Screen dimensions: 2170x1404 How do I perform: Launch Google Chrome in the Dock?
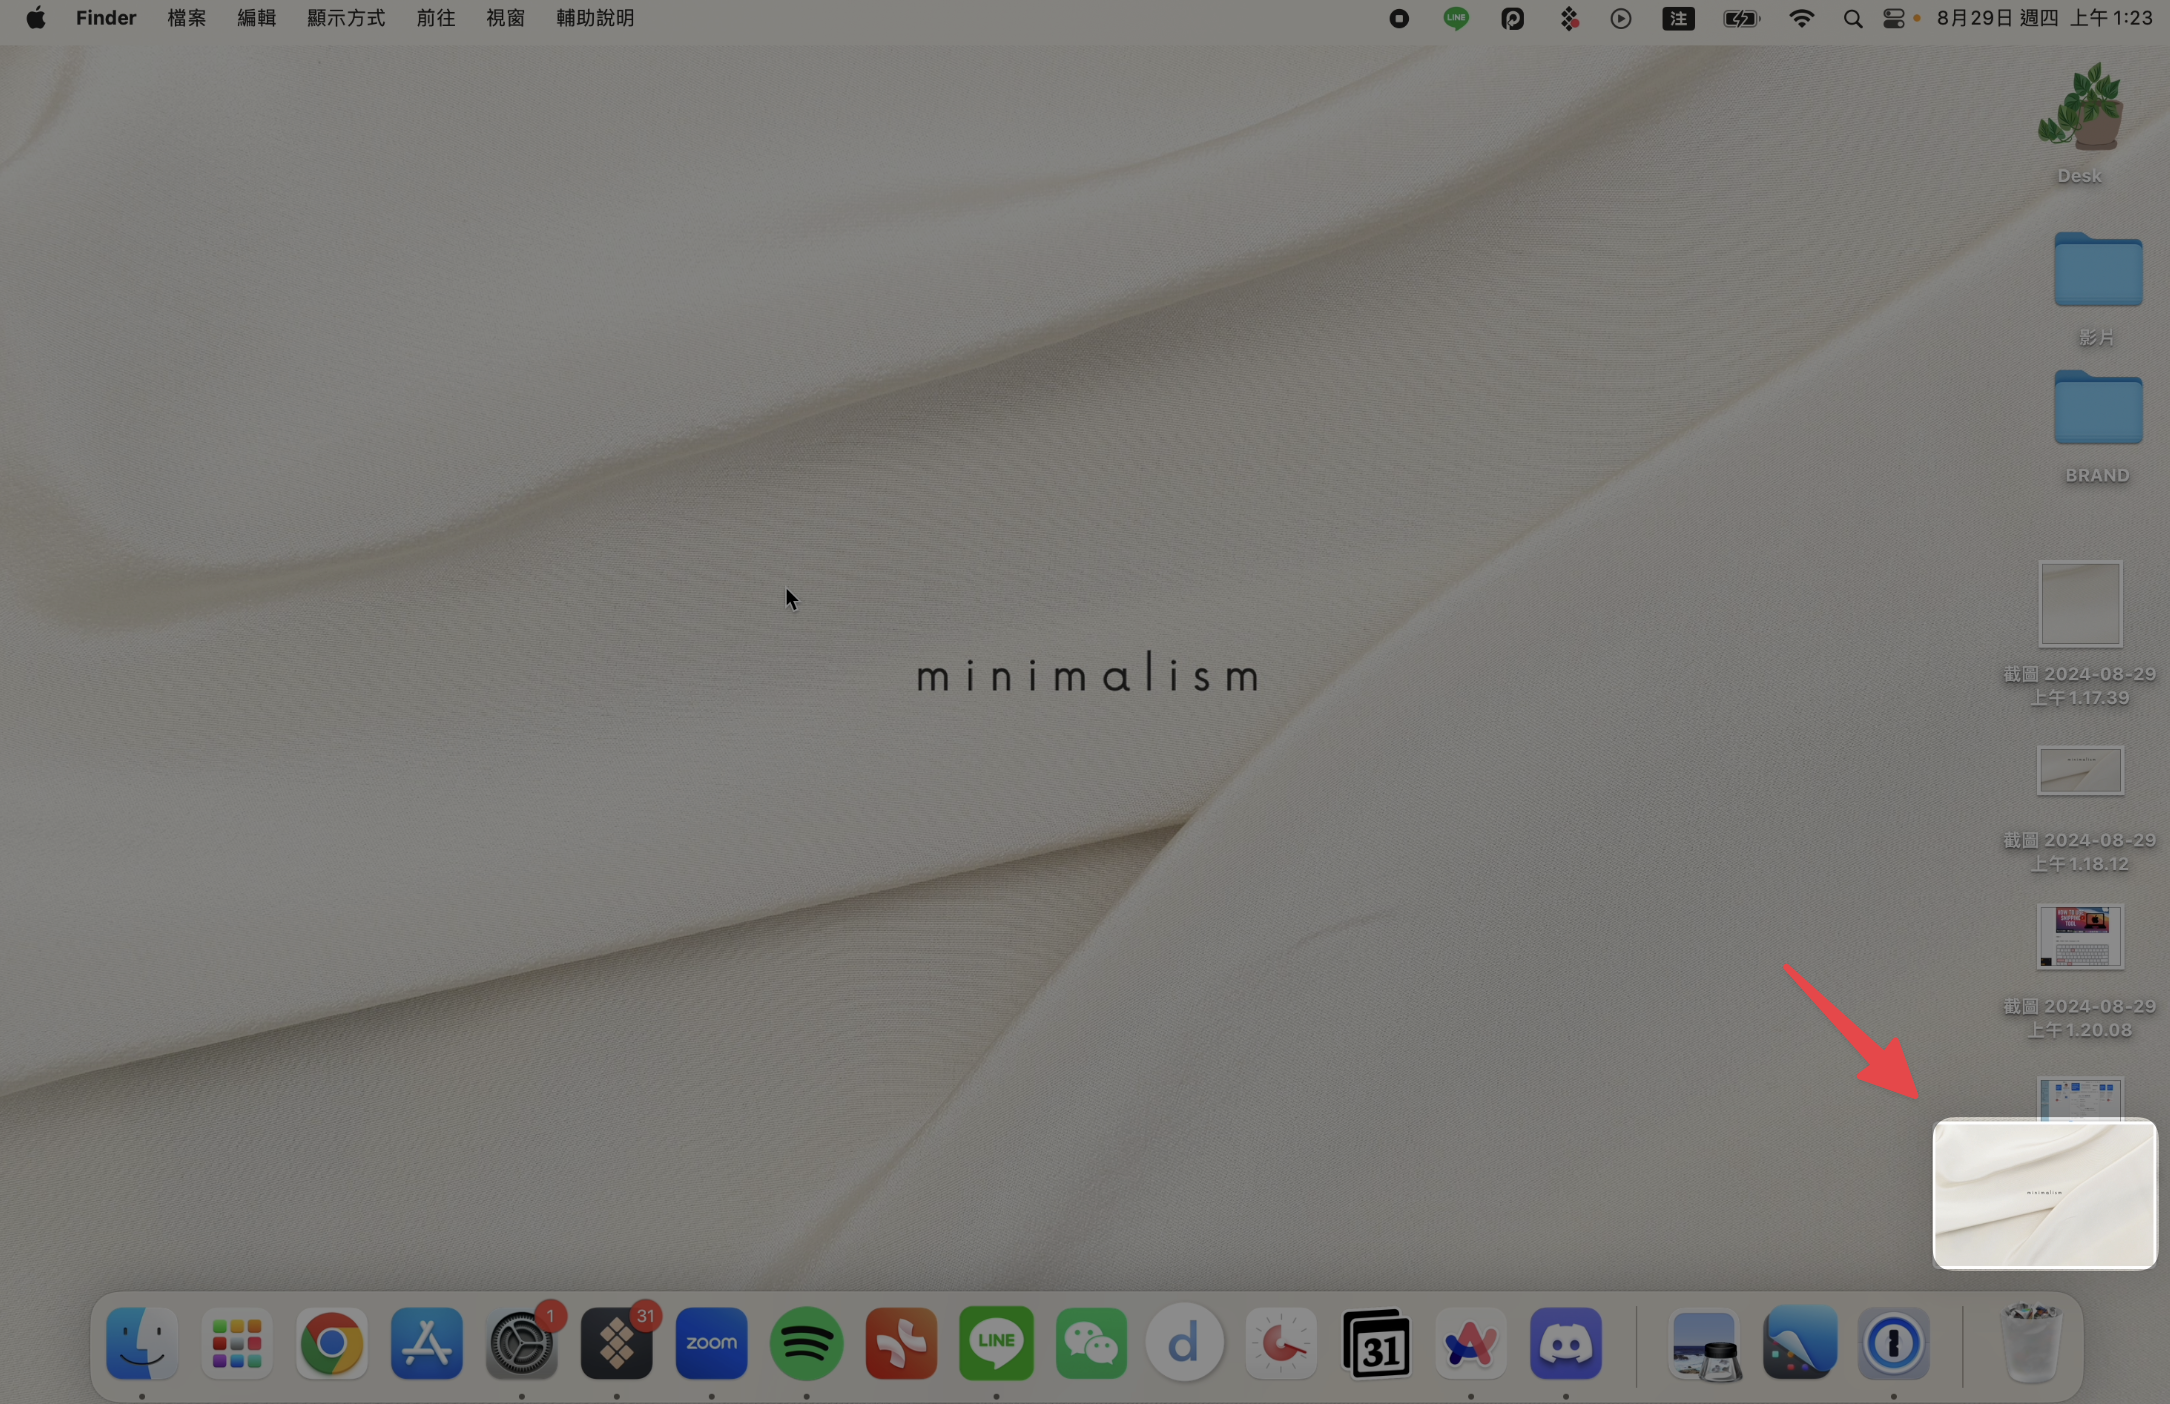coord(331,1343)
